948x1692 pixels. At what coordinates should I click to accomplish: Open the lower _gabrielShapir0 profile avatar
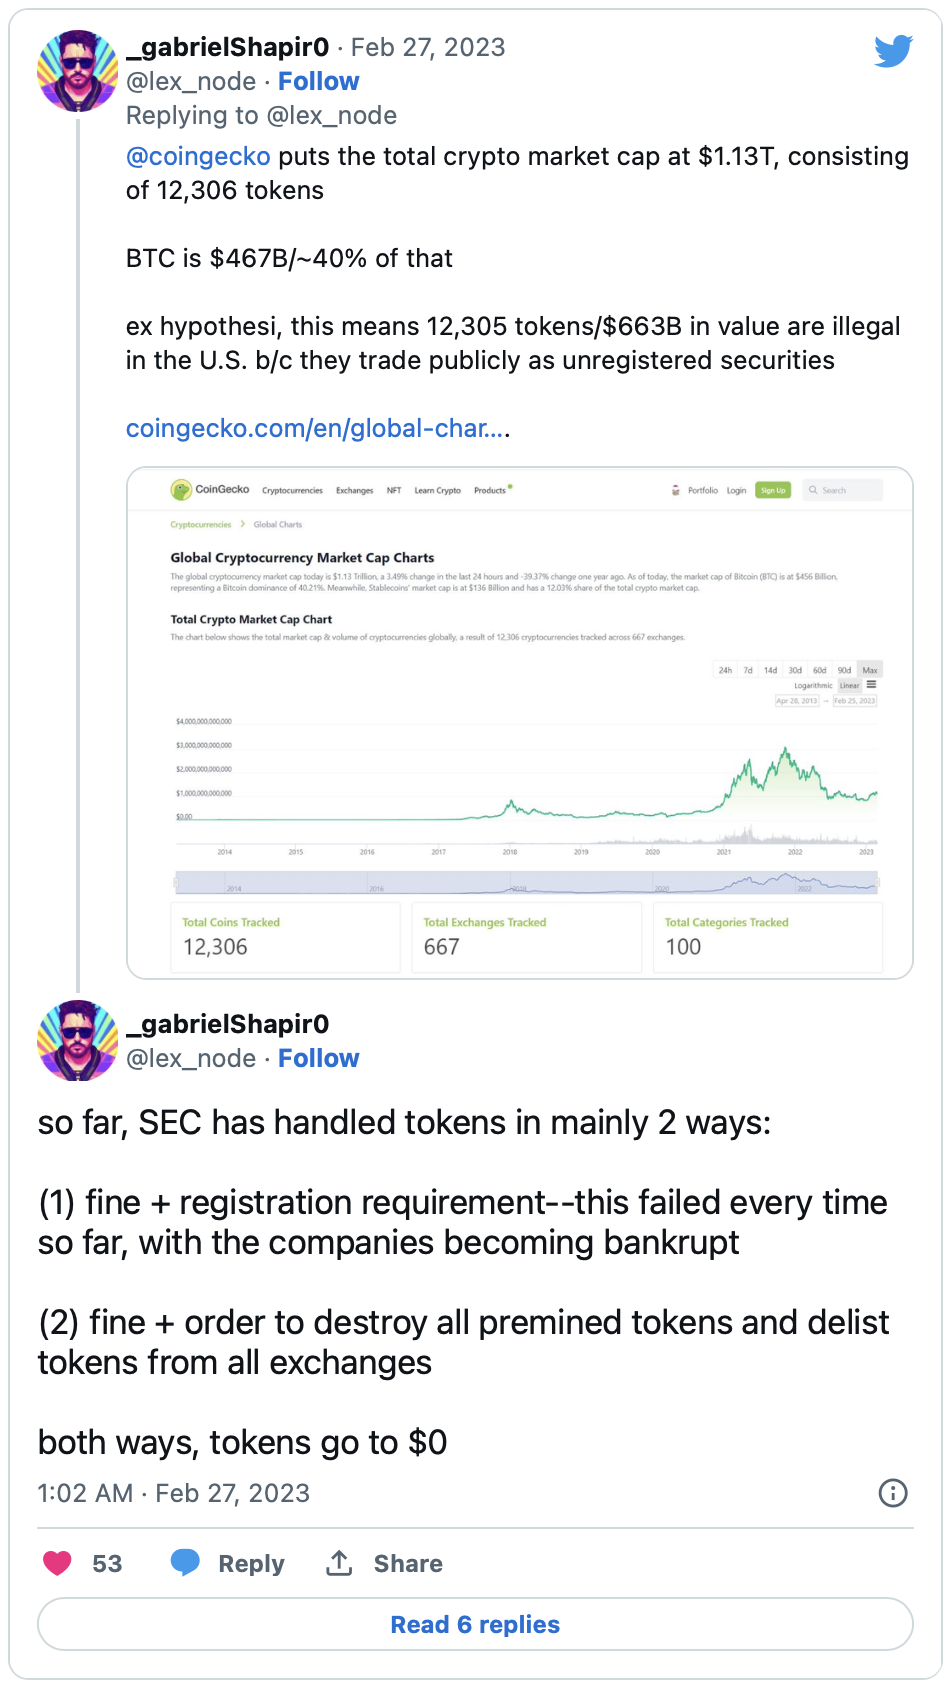coord(77,1041)
